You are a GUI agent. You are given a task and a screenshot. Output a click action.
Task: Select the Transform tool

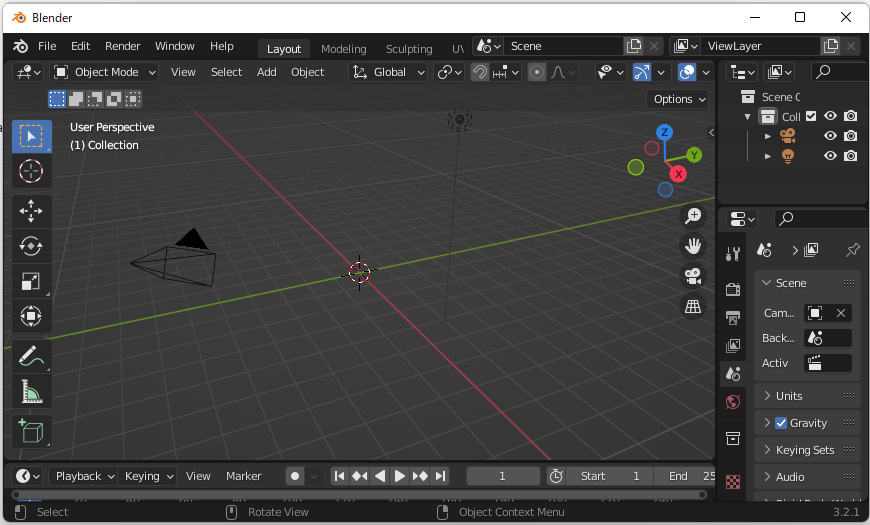[x=32, y=316]
